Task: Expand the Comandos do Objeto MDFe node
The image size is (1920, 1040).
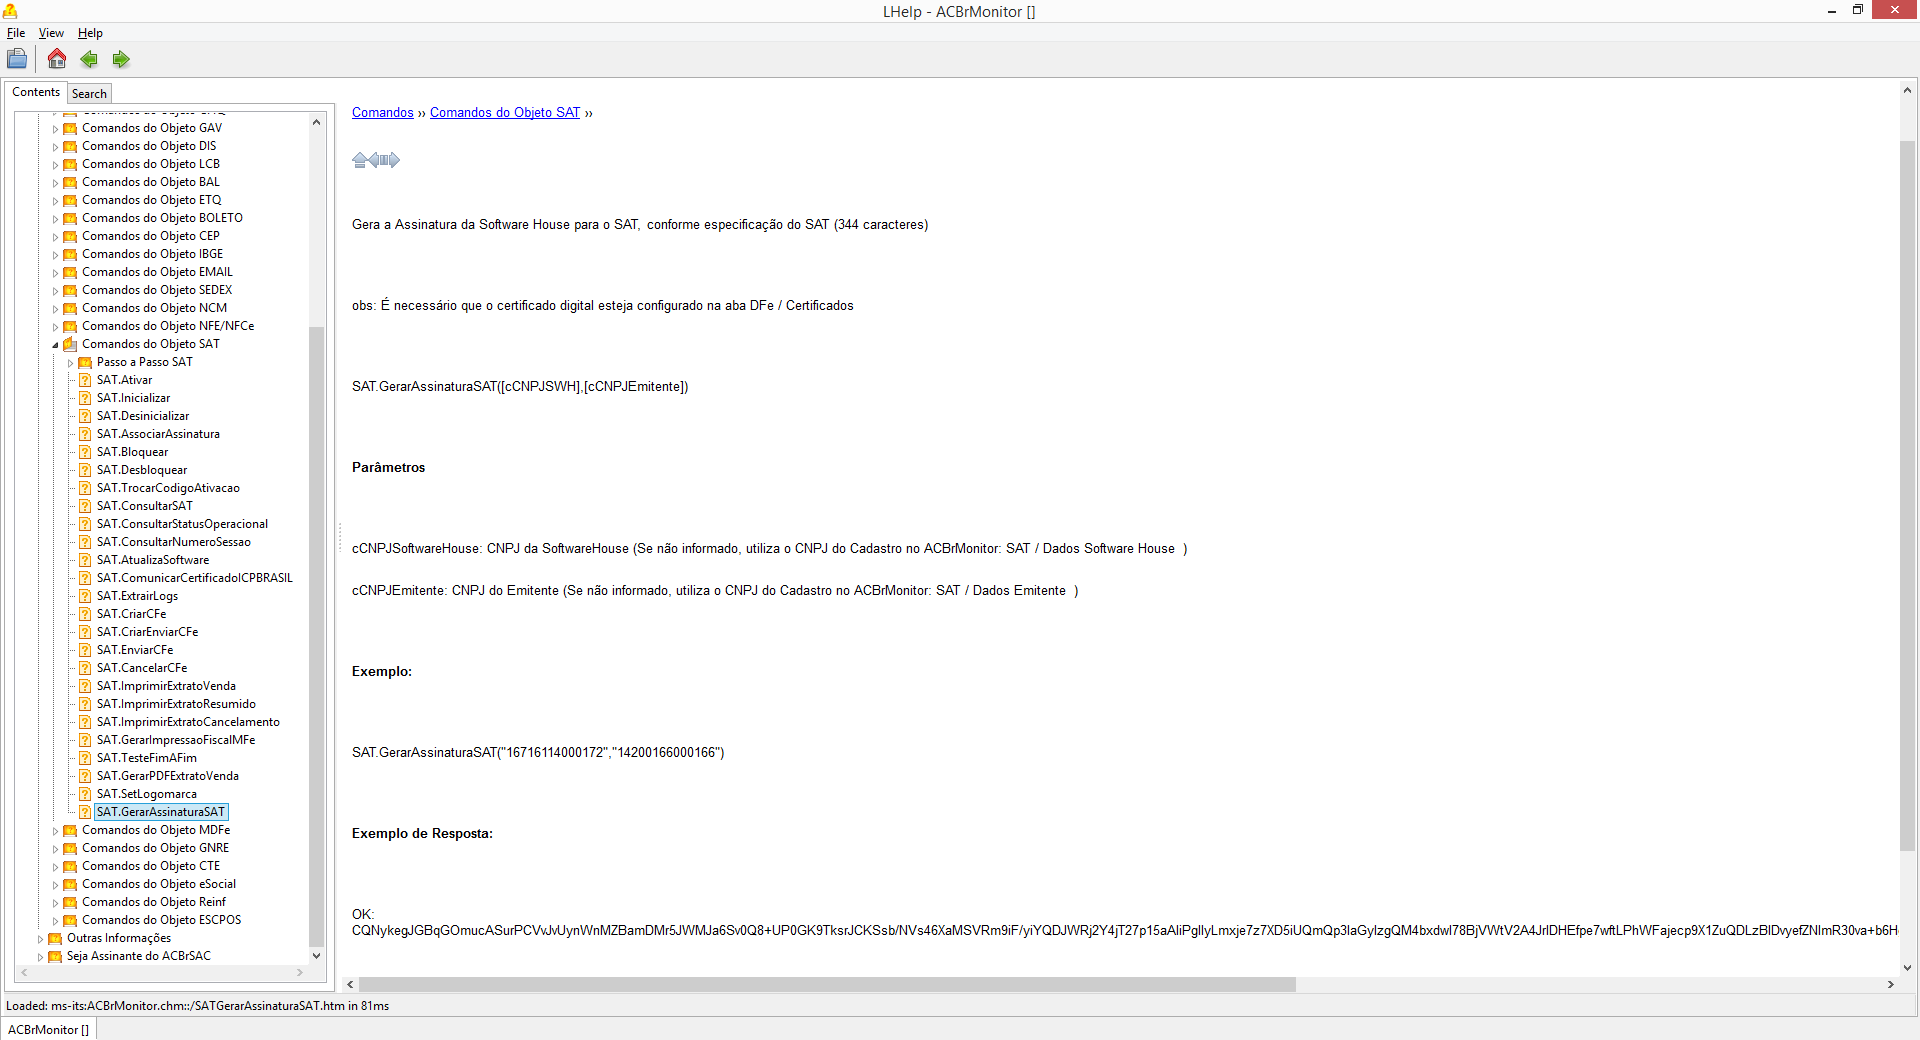Action: point(55,831)
